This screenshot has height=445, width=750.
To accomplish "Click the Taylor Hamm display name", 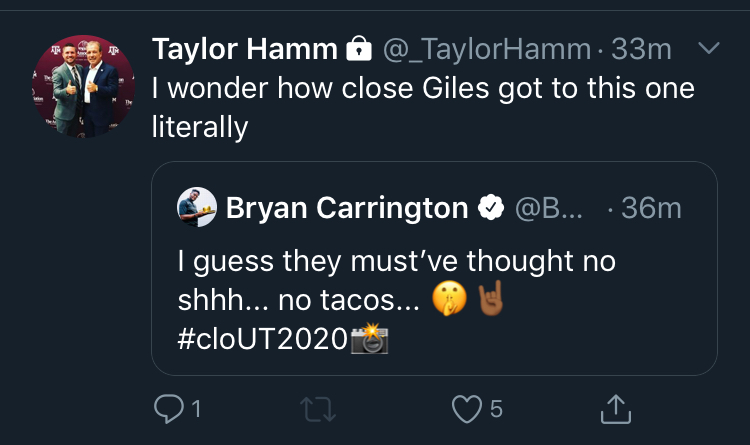I will [243, 48].
